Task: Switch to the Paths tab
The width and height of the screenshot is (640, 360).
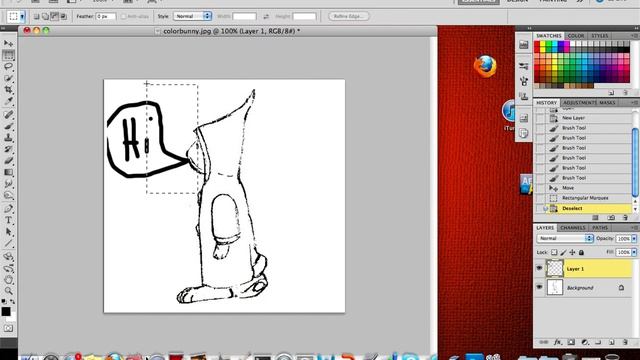Action: pos(600,228)
